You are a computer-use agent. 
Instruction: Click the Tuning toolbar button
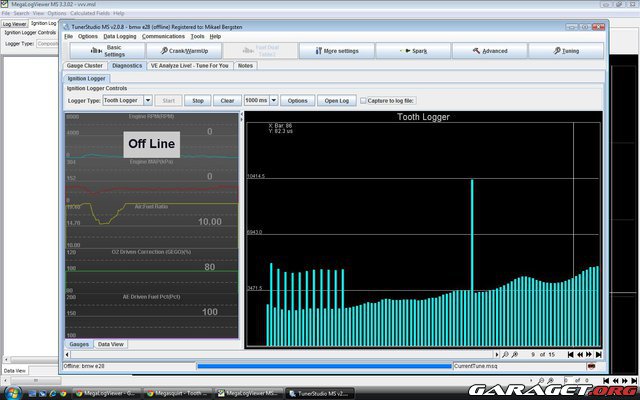pos(565,51)
